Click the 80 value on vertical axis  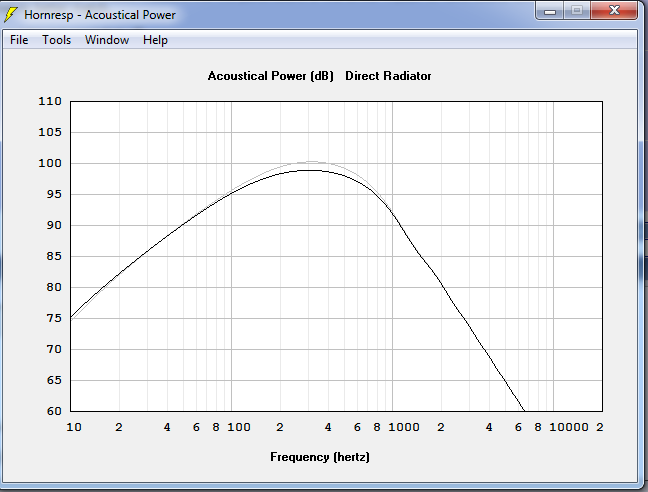[x=54, y=287]
